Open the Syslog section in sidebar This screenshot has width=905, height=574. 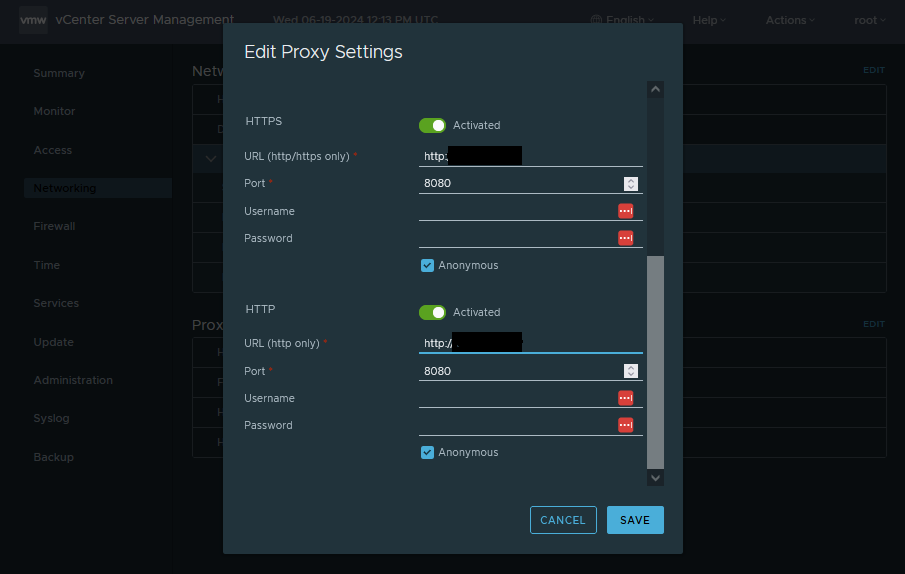51,418
